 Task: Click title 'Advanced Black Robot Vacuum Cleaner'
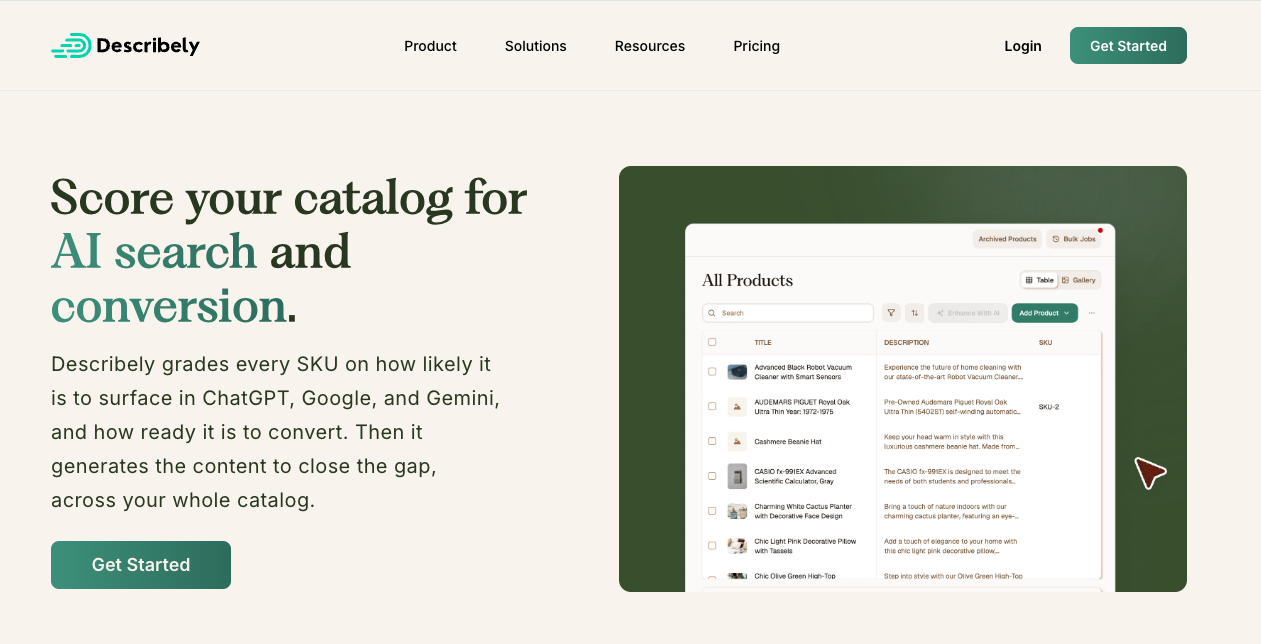(x=803, y=372)
